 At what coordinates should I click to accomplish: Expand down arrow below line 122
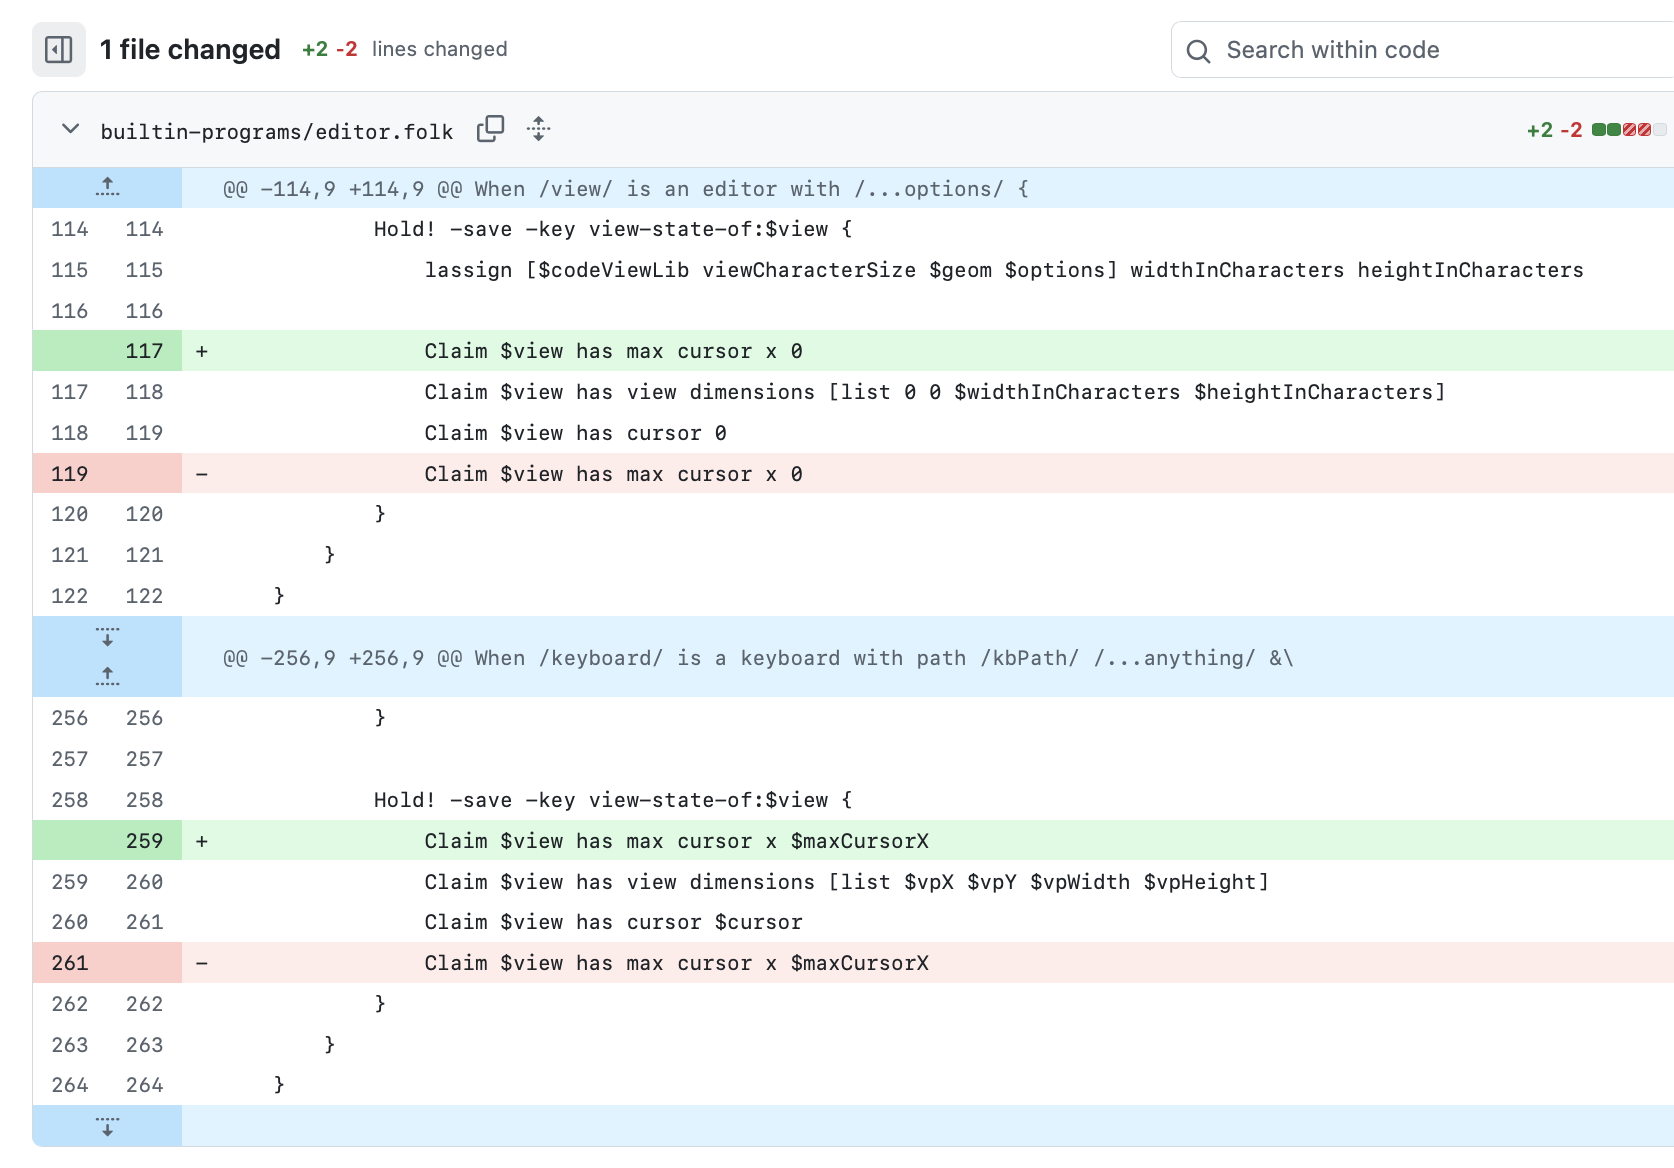tap(107, 638)
